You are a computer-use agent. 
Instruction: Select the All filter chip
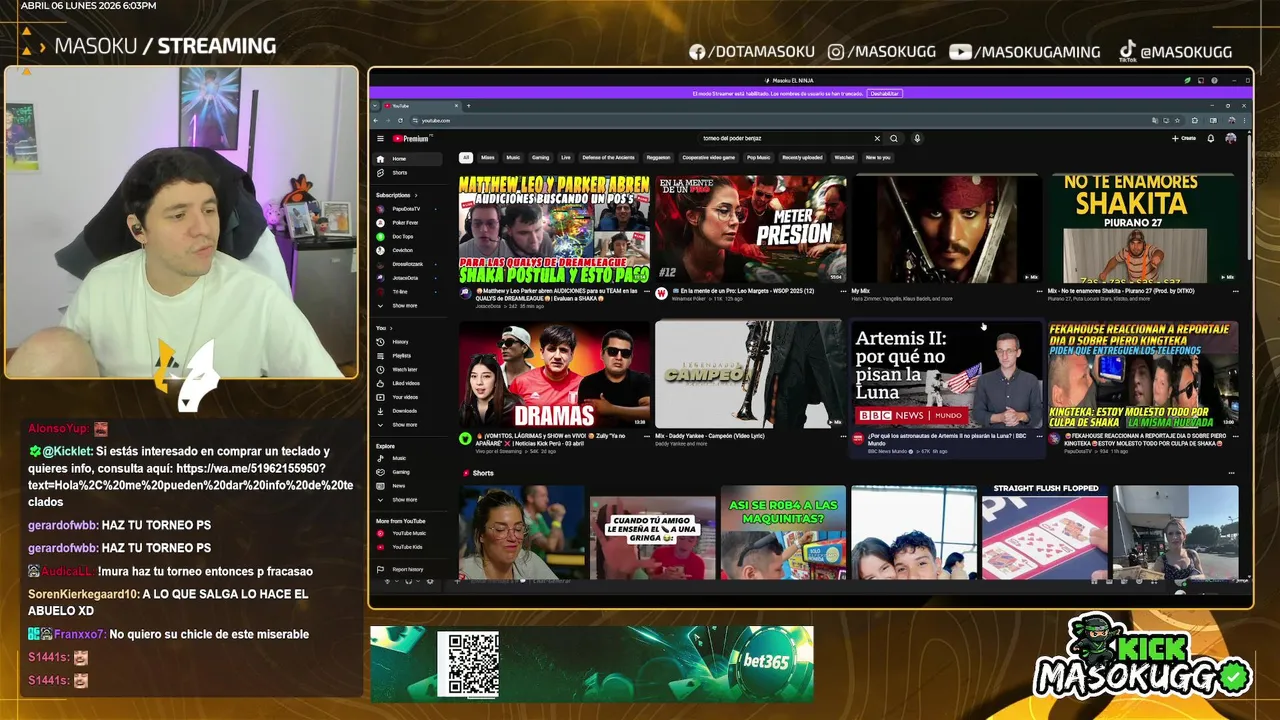point(466,157)
